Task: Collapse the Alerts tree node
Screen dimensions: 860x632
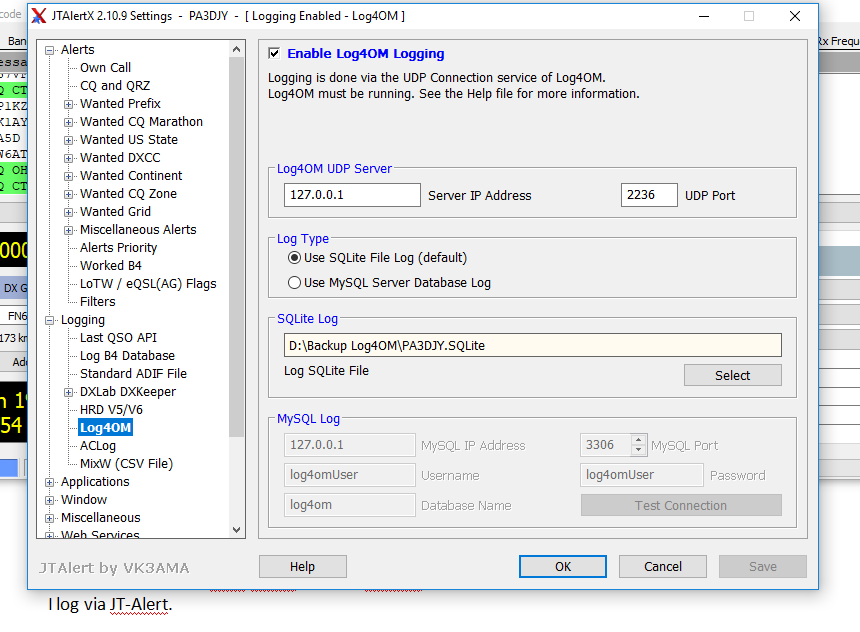Action: click(x=49, y=50)
